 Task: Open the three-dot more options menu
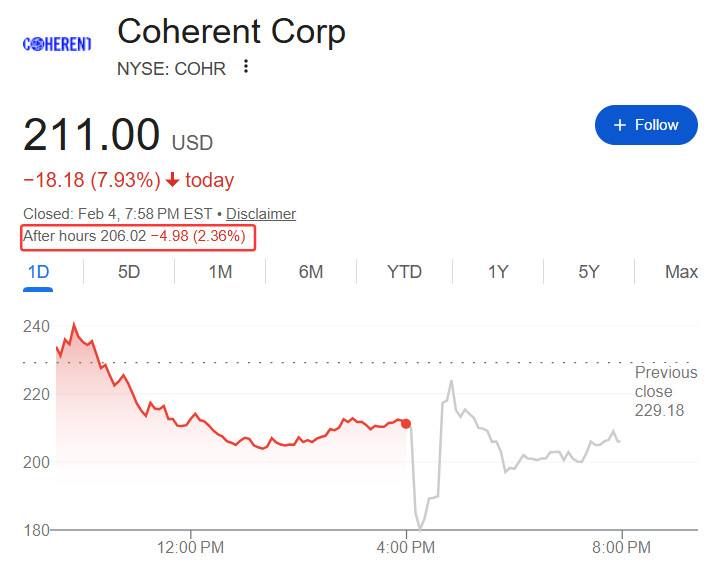pyautogui.click(x=246, y=68)
